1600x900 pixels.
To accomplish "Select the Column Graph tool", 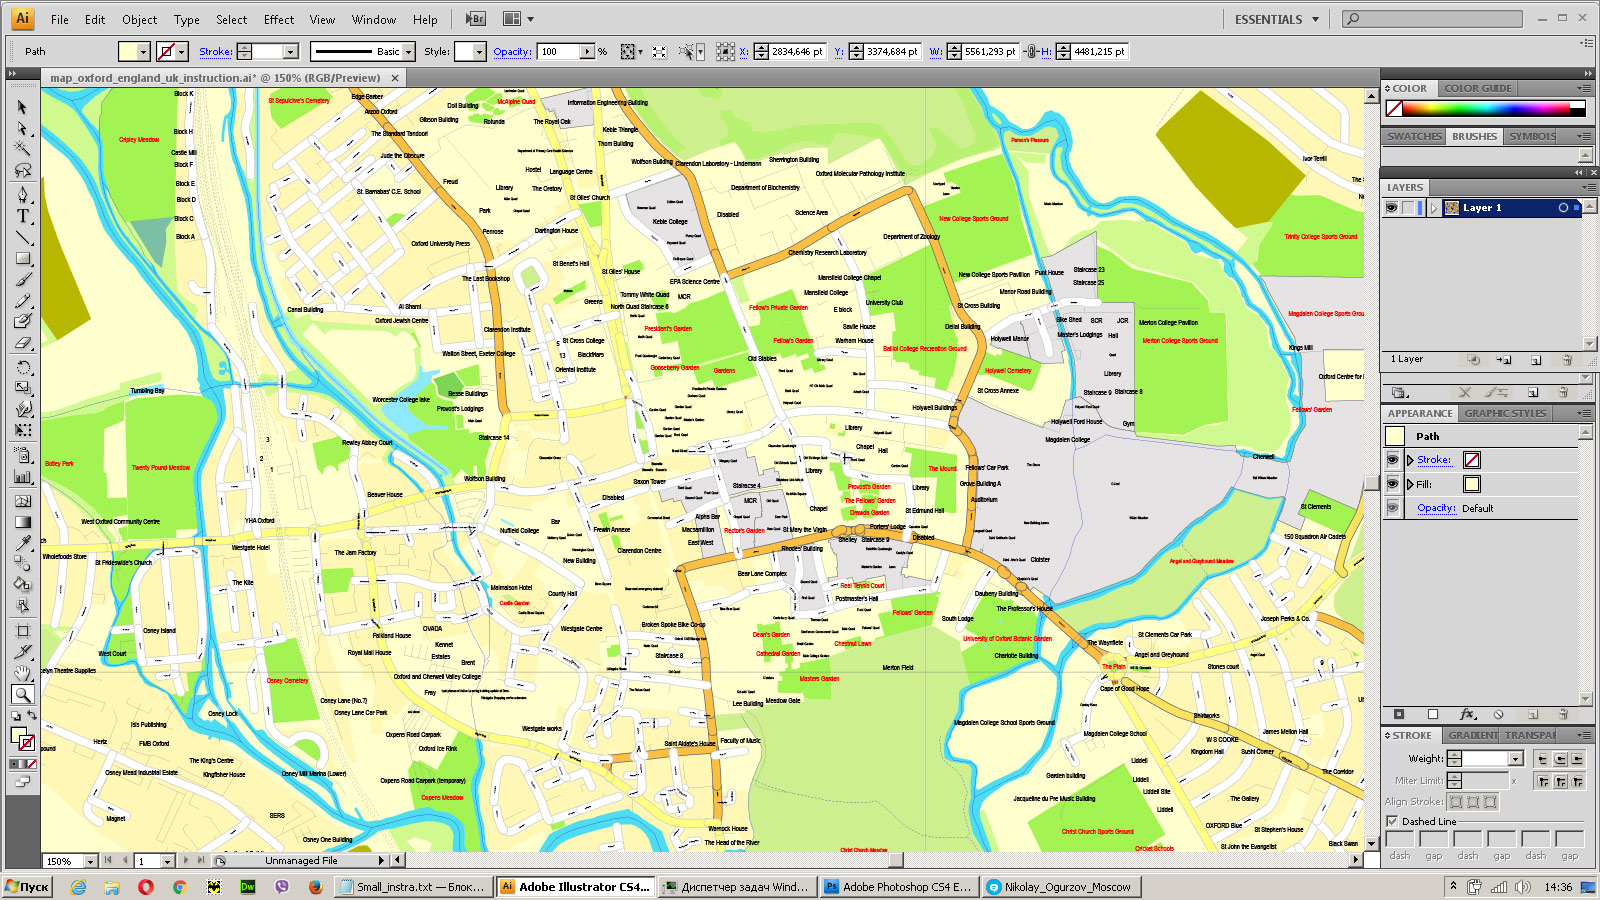I will [x=23, y=477].
